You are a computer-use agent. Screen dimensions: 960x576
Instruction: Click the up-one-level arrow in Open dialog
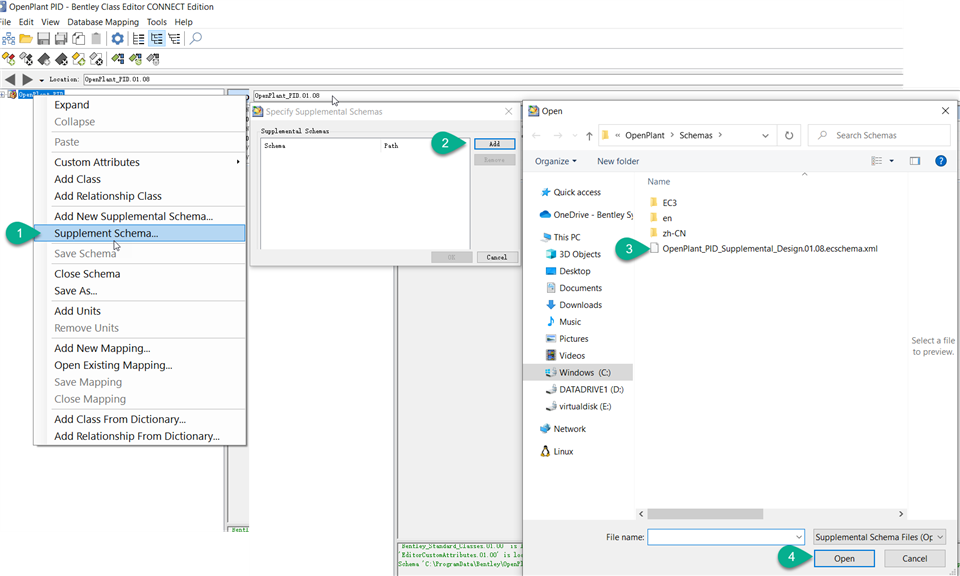click(589, 135)
